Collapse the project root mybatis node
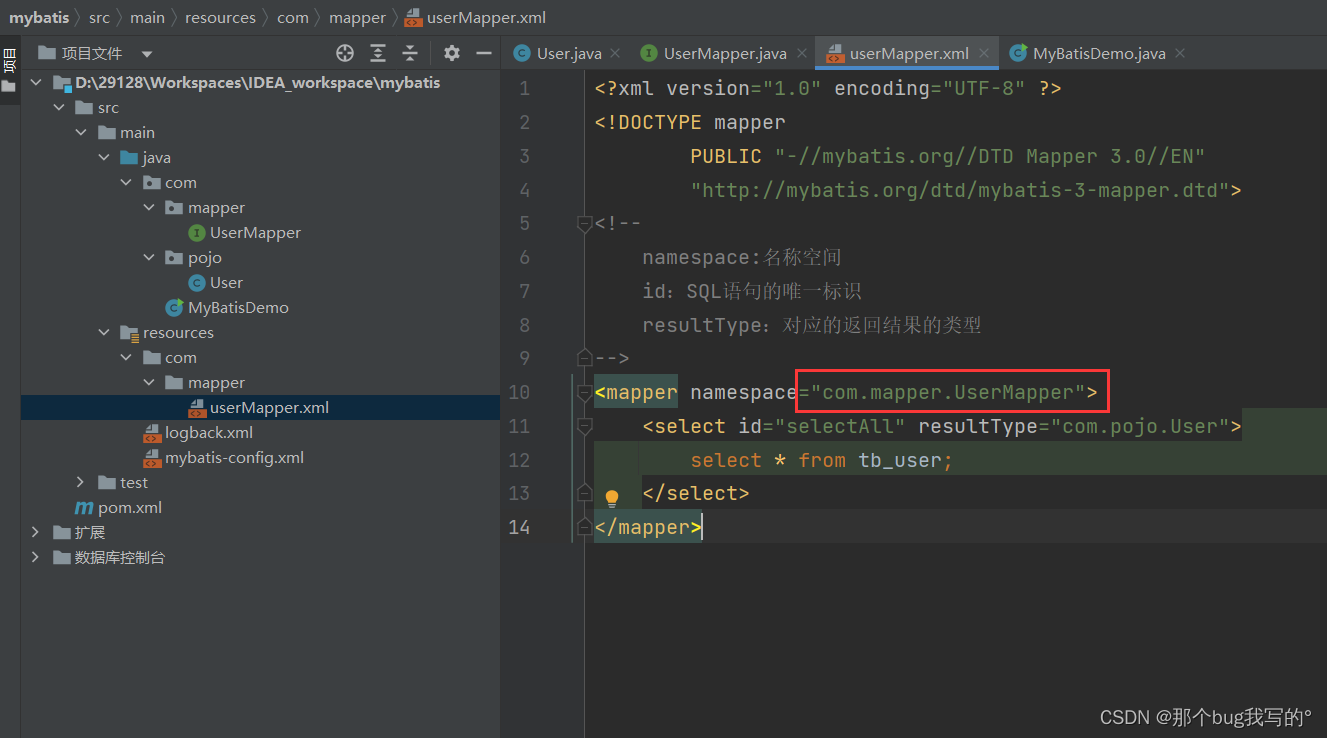 tap(37, 83)
